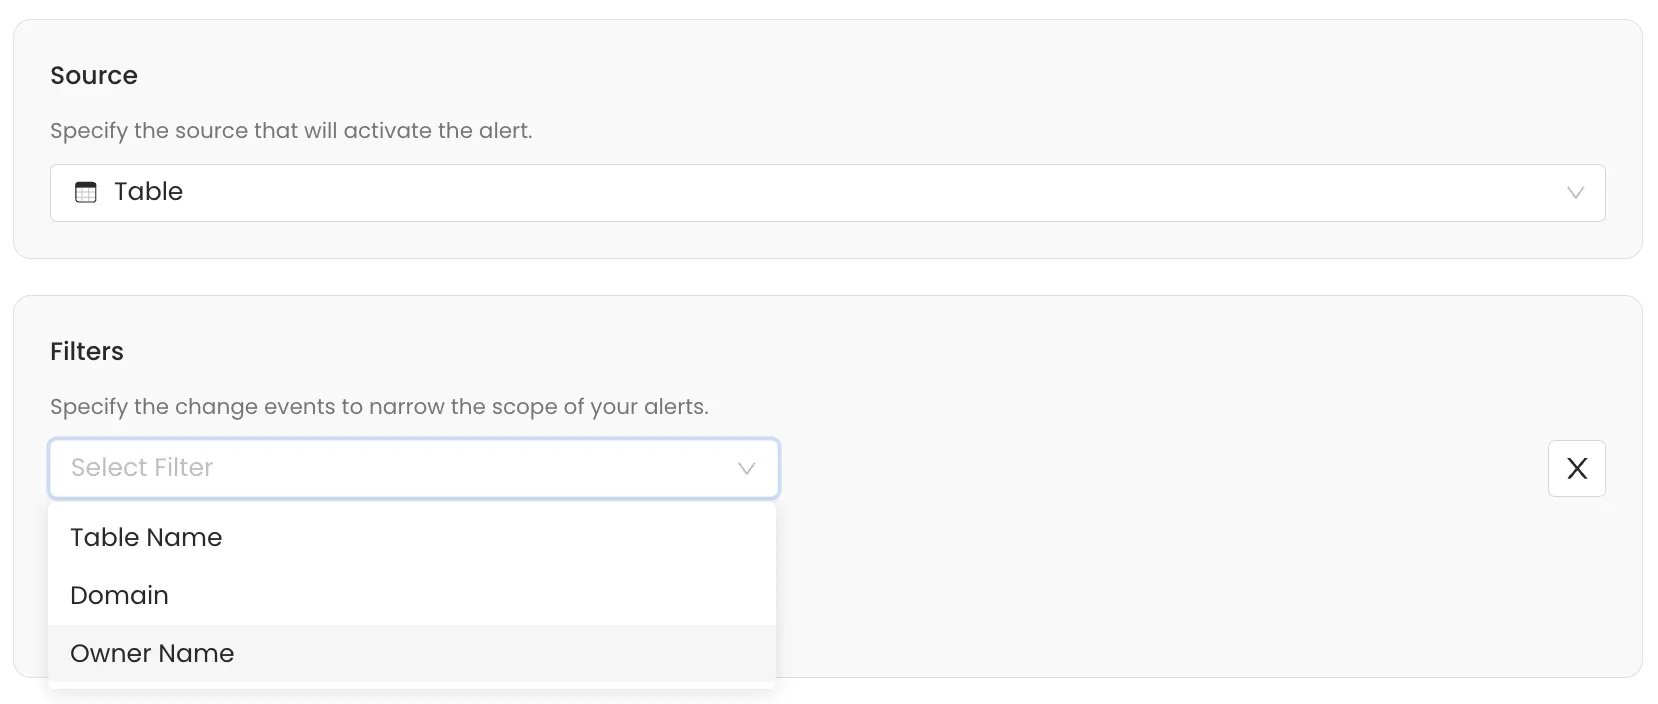Click the 'Specify the change events' description
The height and width of the screenshot is (704, 1658).
pos(379,407)
